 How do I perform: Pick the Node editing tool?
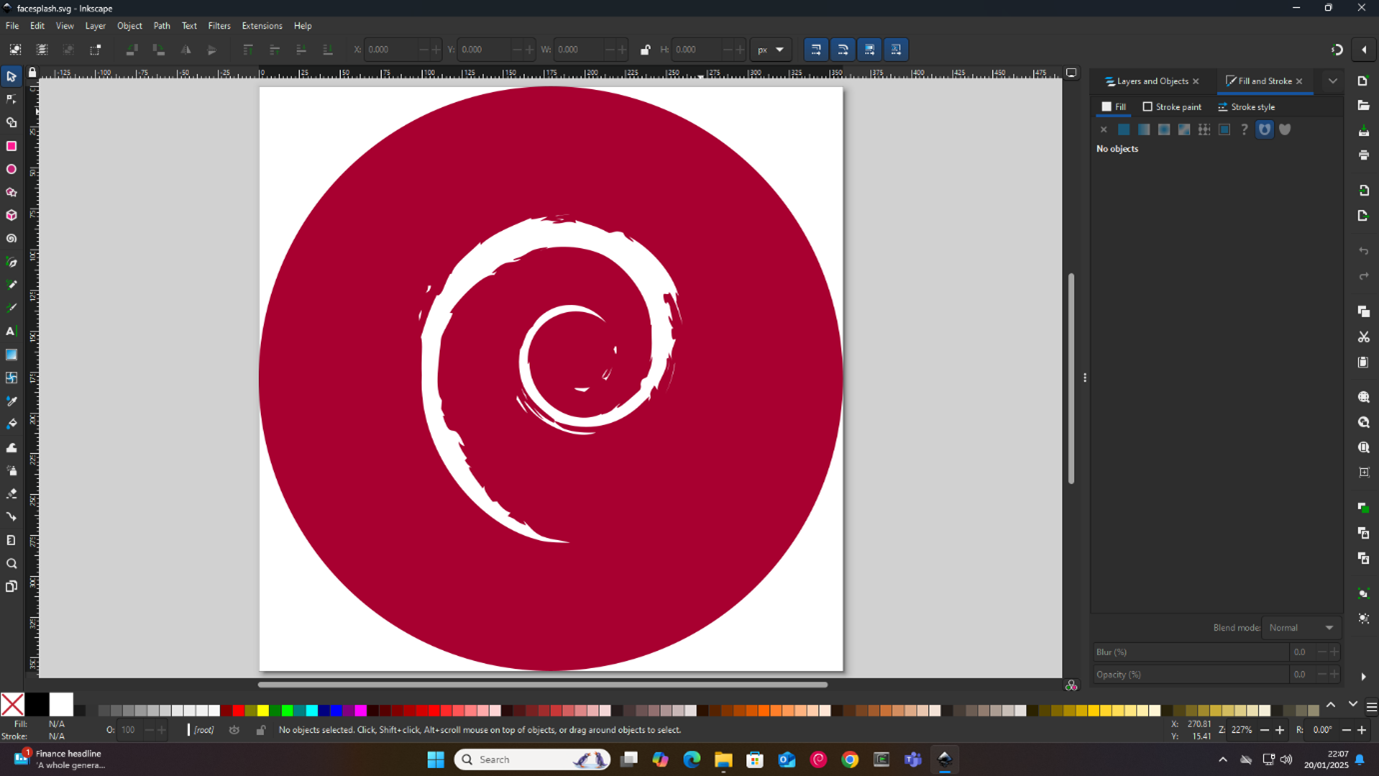click(12, 99)
